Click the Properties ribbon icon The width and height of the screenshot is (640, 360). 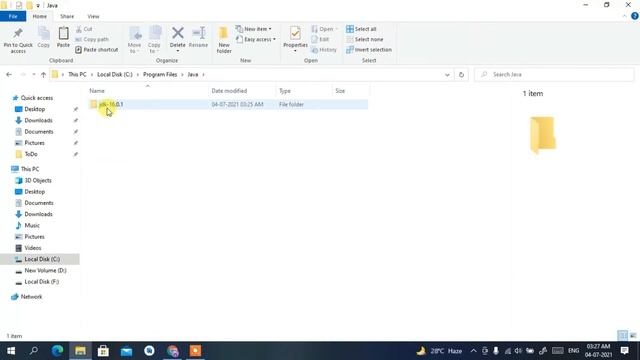[x=295, y=33]
